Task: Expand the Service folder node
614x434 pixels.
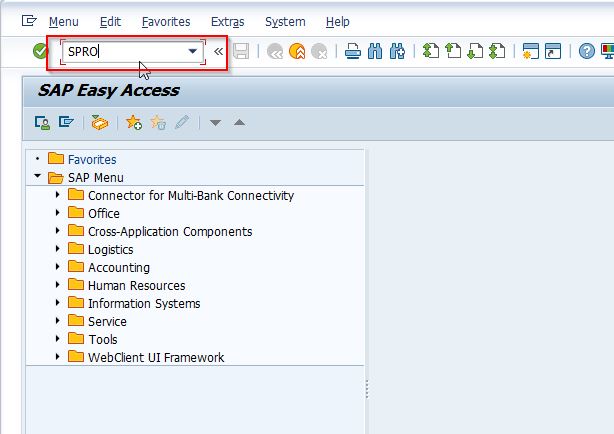Action: coord(58,320)
